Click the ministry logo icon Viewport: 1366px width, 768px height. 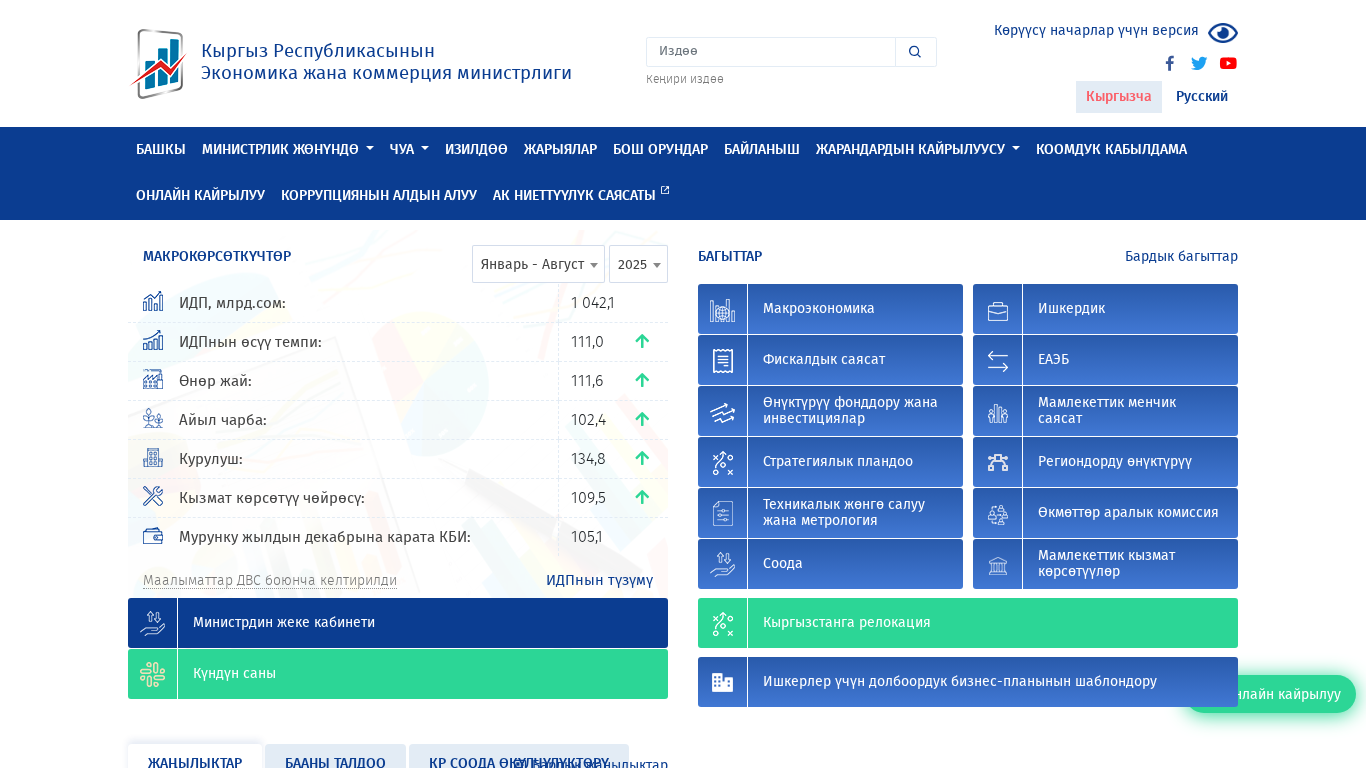[159, 64]
